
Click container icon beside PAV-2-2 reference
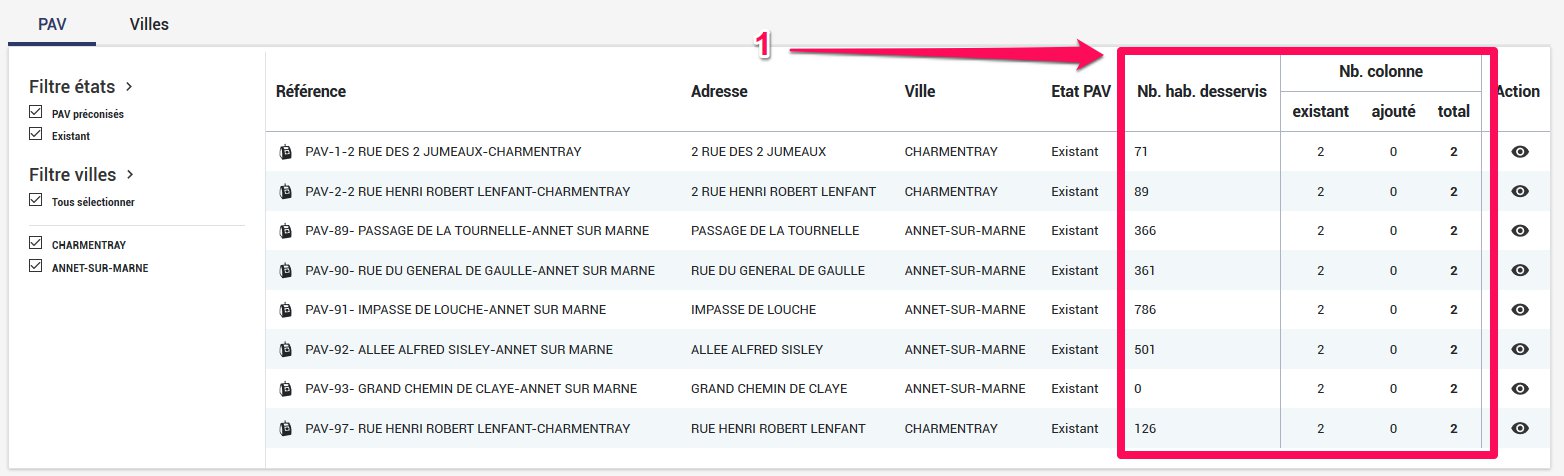pyautogui.click(x=286, y=192)
